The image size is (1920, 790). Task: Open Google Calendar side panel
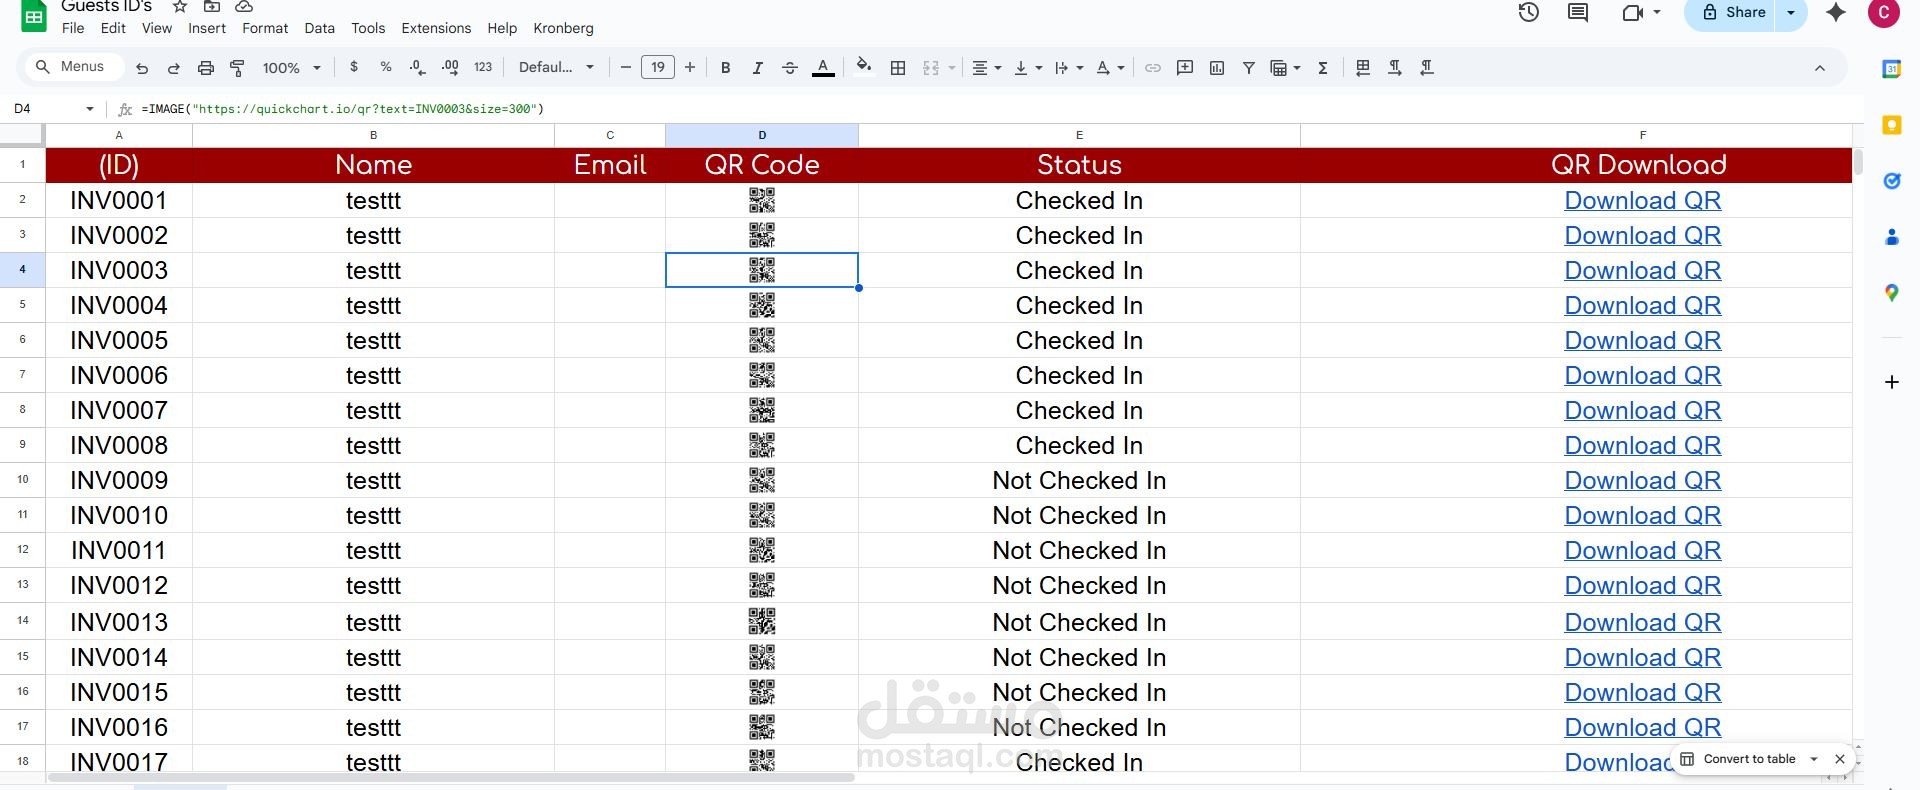click(x=1891, y=69)
